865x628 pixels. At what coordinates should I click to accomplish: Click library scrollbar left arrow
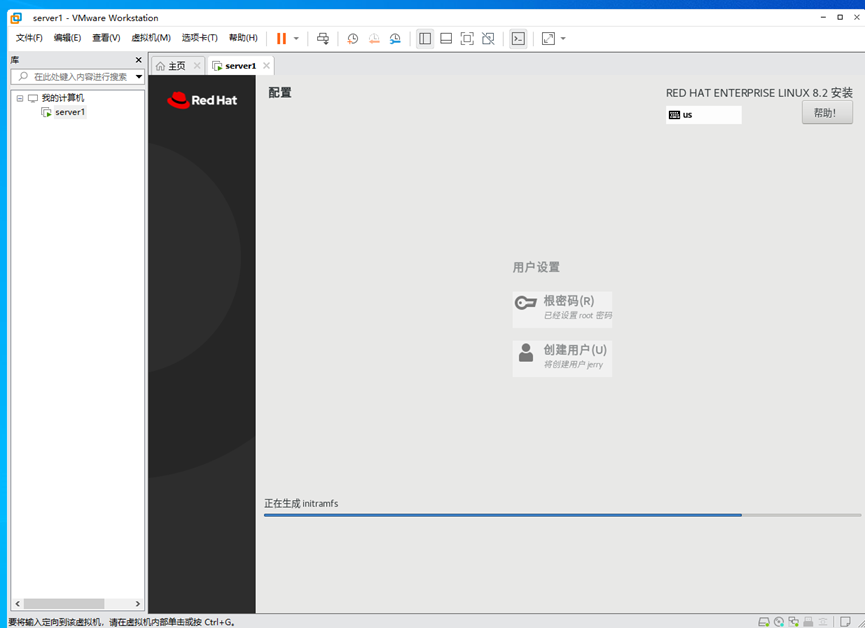pyautogui.click(x=18, y=604)
